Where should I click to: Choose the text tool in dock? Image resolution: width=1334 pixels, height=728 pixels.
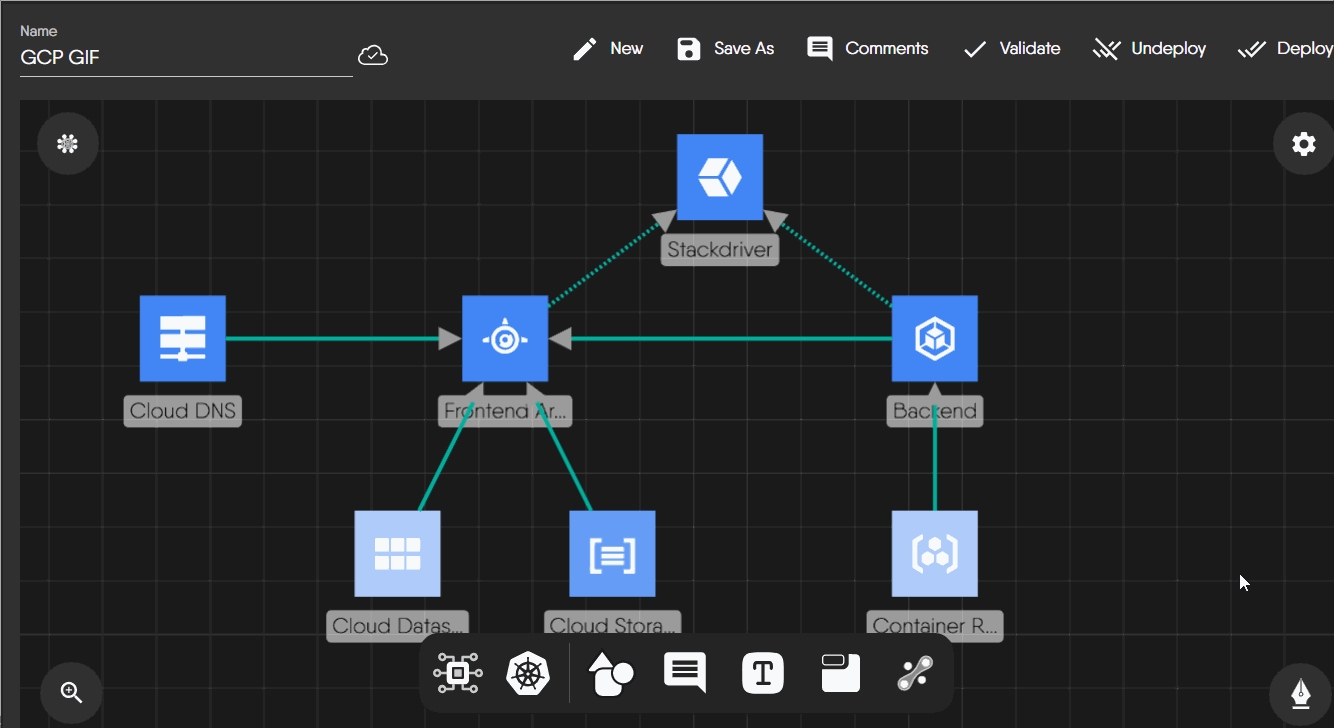[x=762, y=673]
